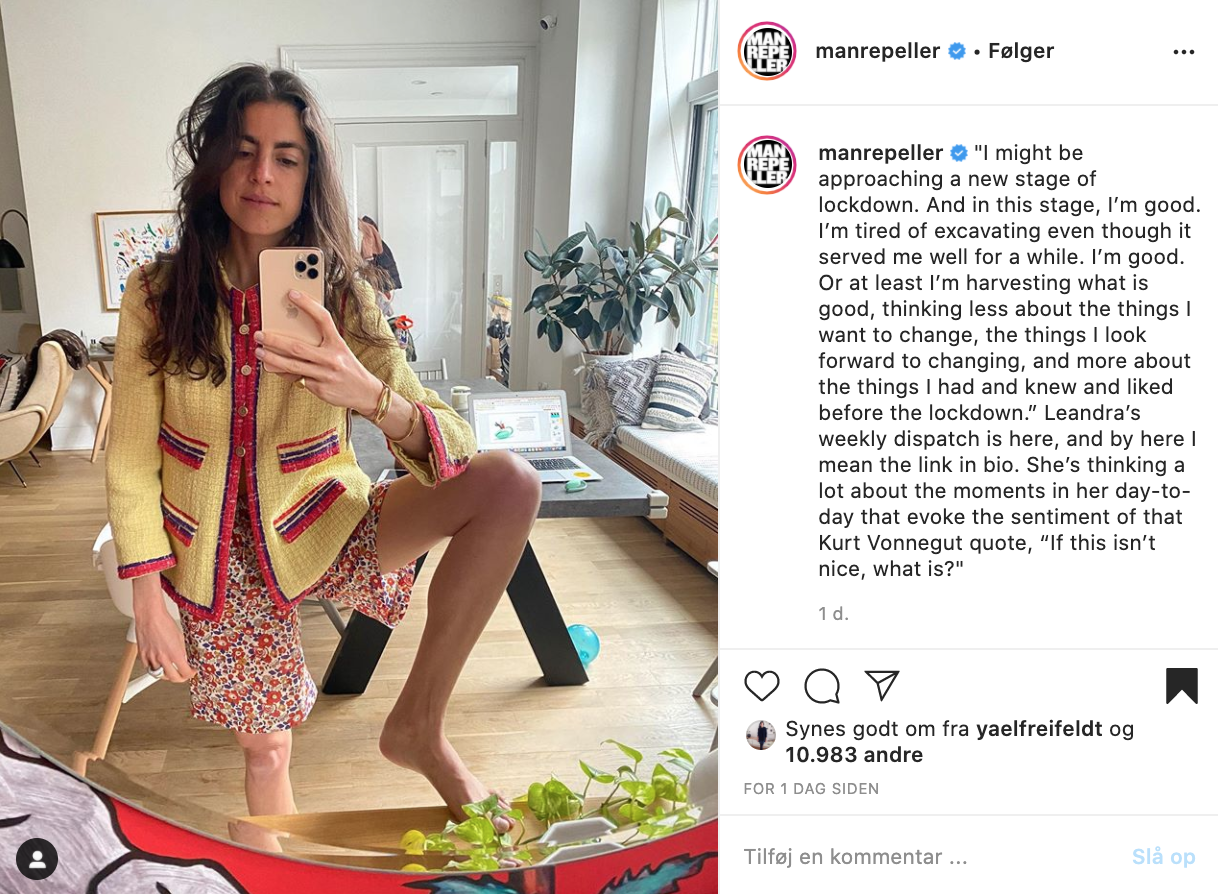Open comments with the speech bubble icon
This screenshot has width=1218, height=894.
click(822, 686)
